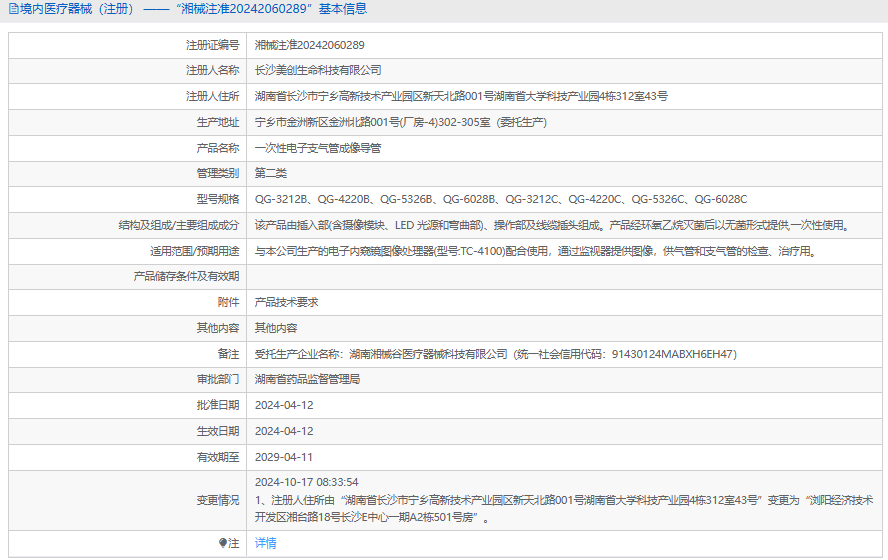Image resolution: width=888 pixels, height=560 pixels.
Task: Click the 批准日期 value 2024-04-12
Action: point(284,405)
